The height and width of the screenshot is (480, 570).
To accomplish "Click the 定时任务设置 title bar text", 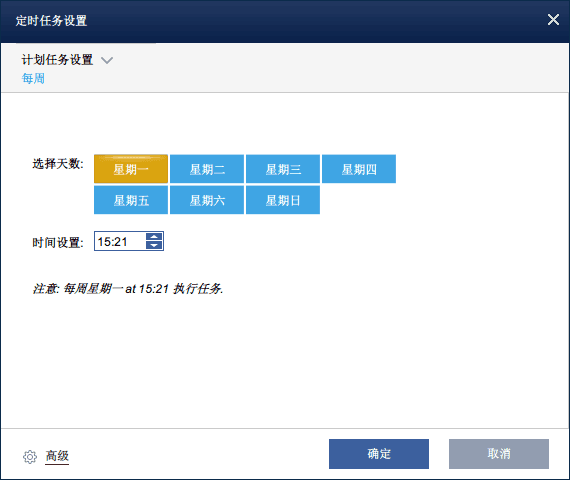I will [51, 21].
